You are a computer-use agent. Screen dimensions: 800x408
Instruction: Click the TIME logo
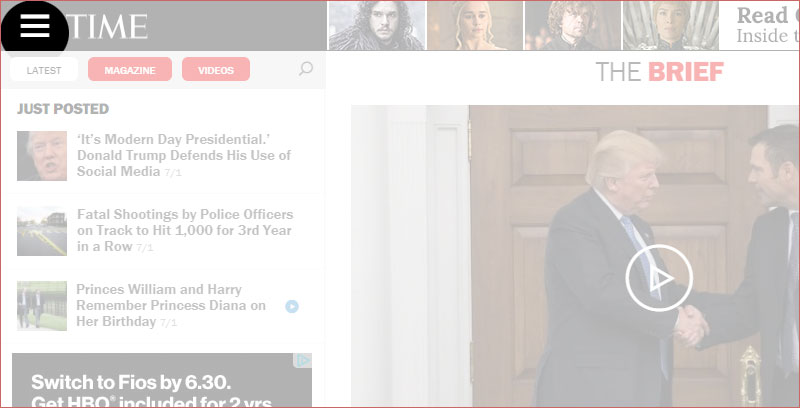pyautogui.click(x=107, y=27)
